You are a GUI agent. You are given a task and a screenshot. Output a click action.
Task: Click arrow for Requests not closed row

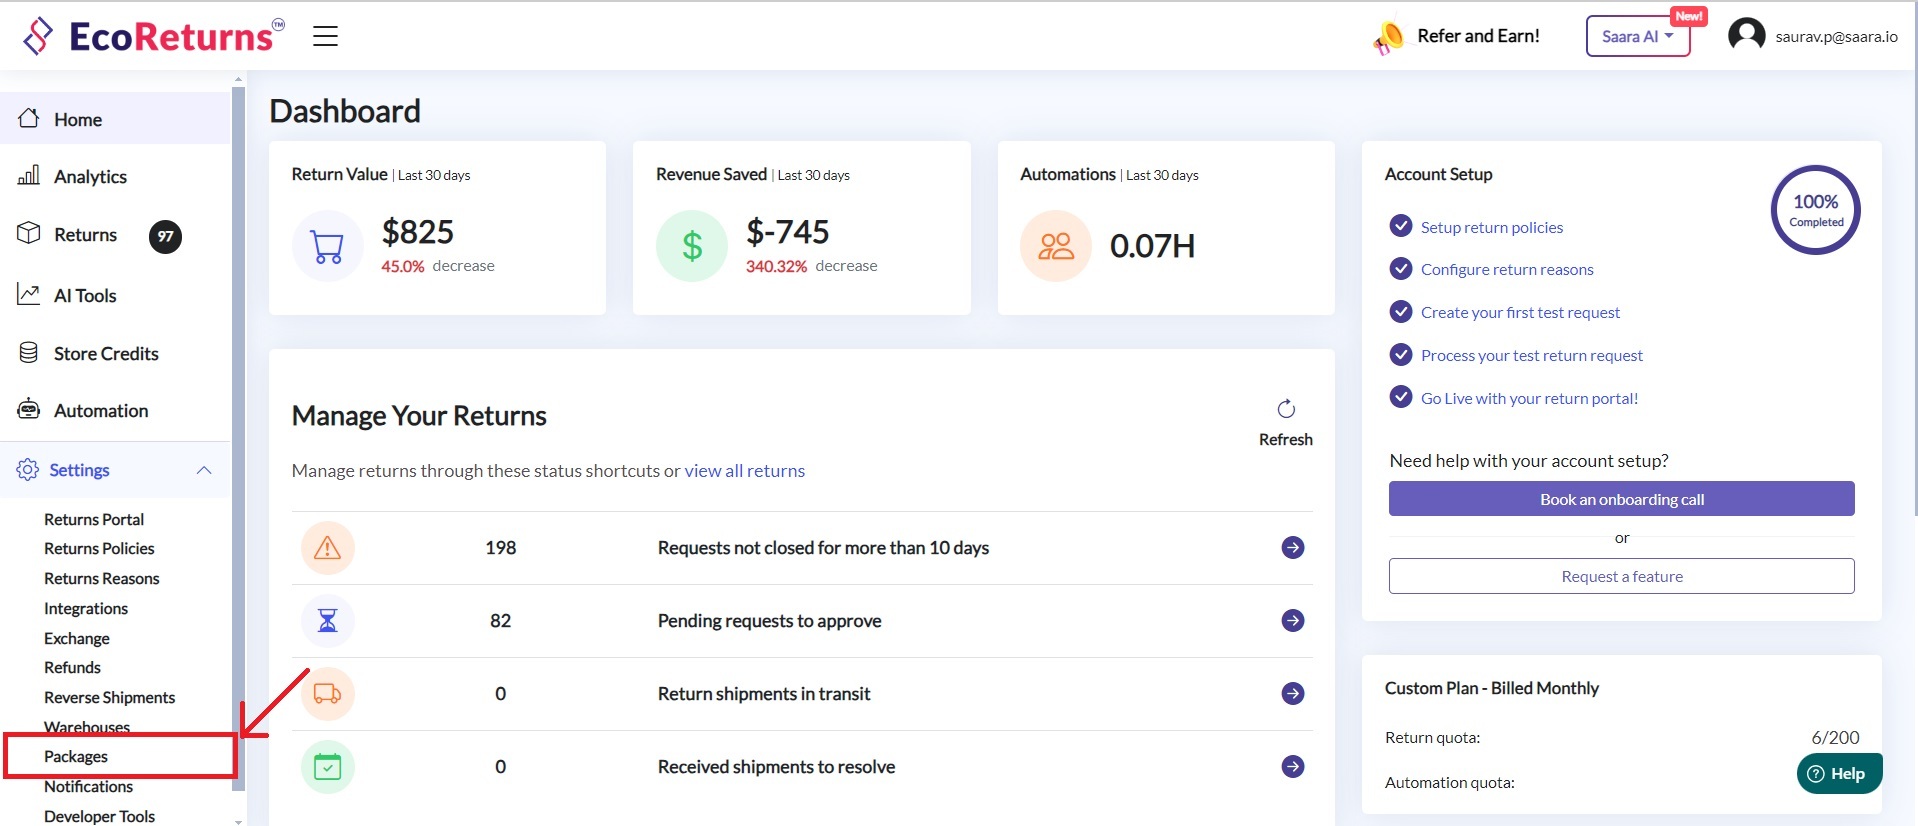pyautogui.click(x=1292, y=548)
